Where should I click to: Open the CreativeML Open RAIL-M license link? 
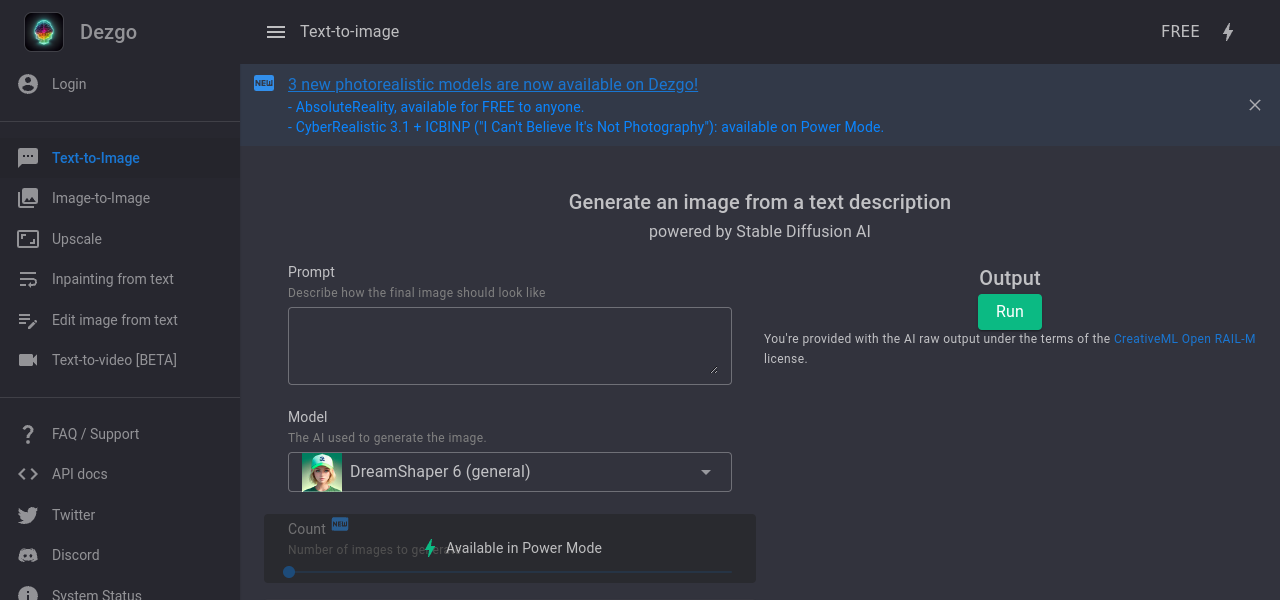pos(1184,339)
